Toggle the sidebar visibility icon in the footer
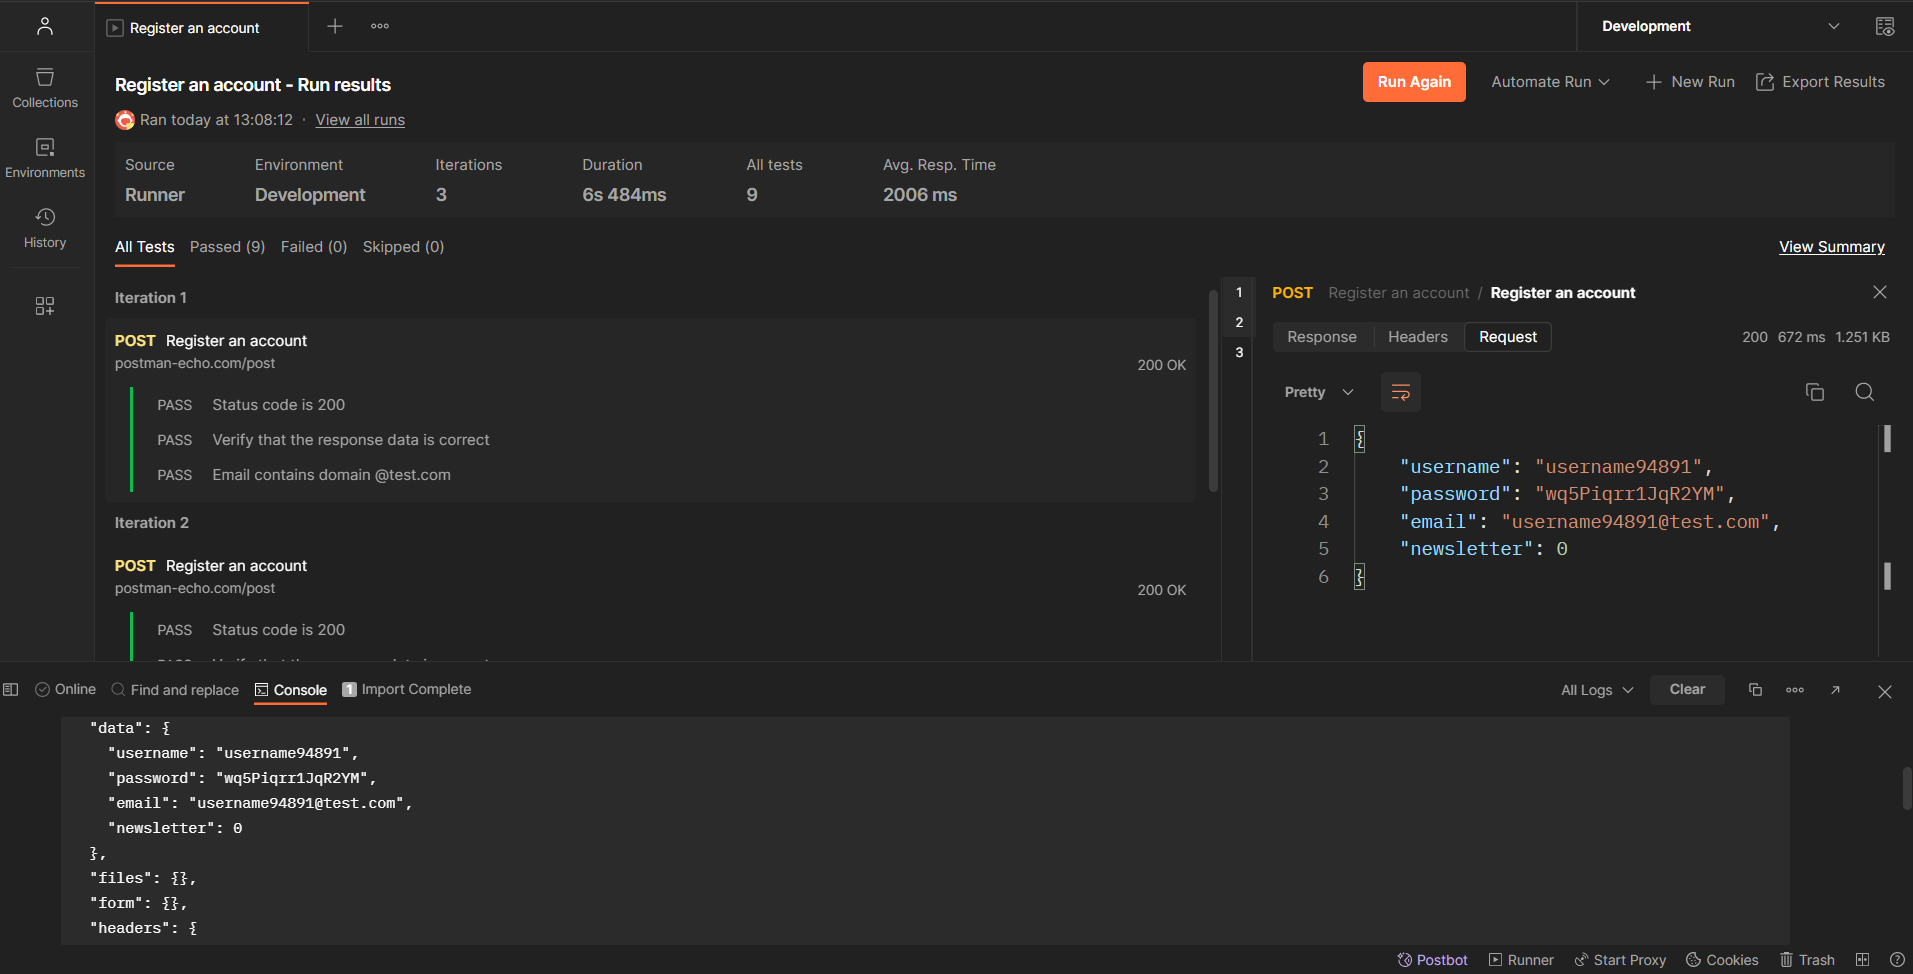1913x974 pixels. click(11, 690)
